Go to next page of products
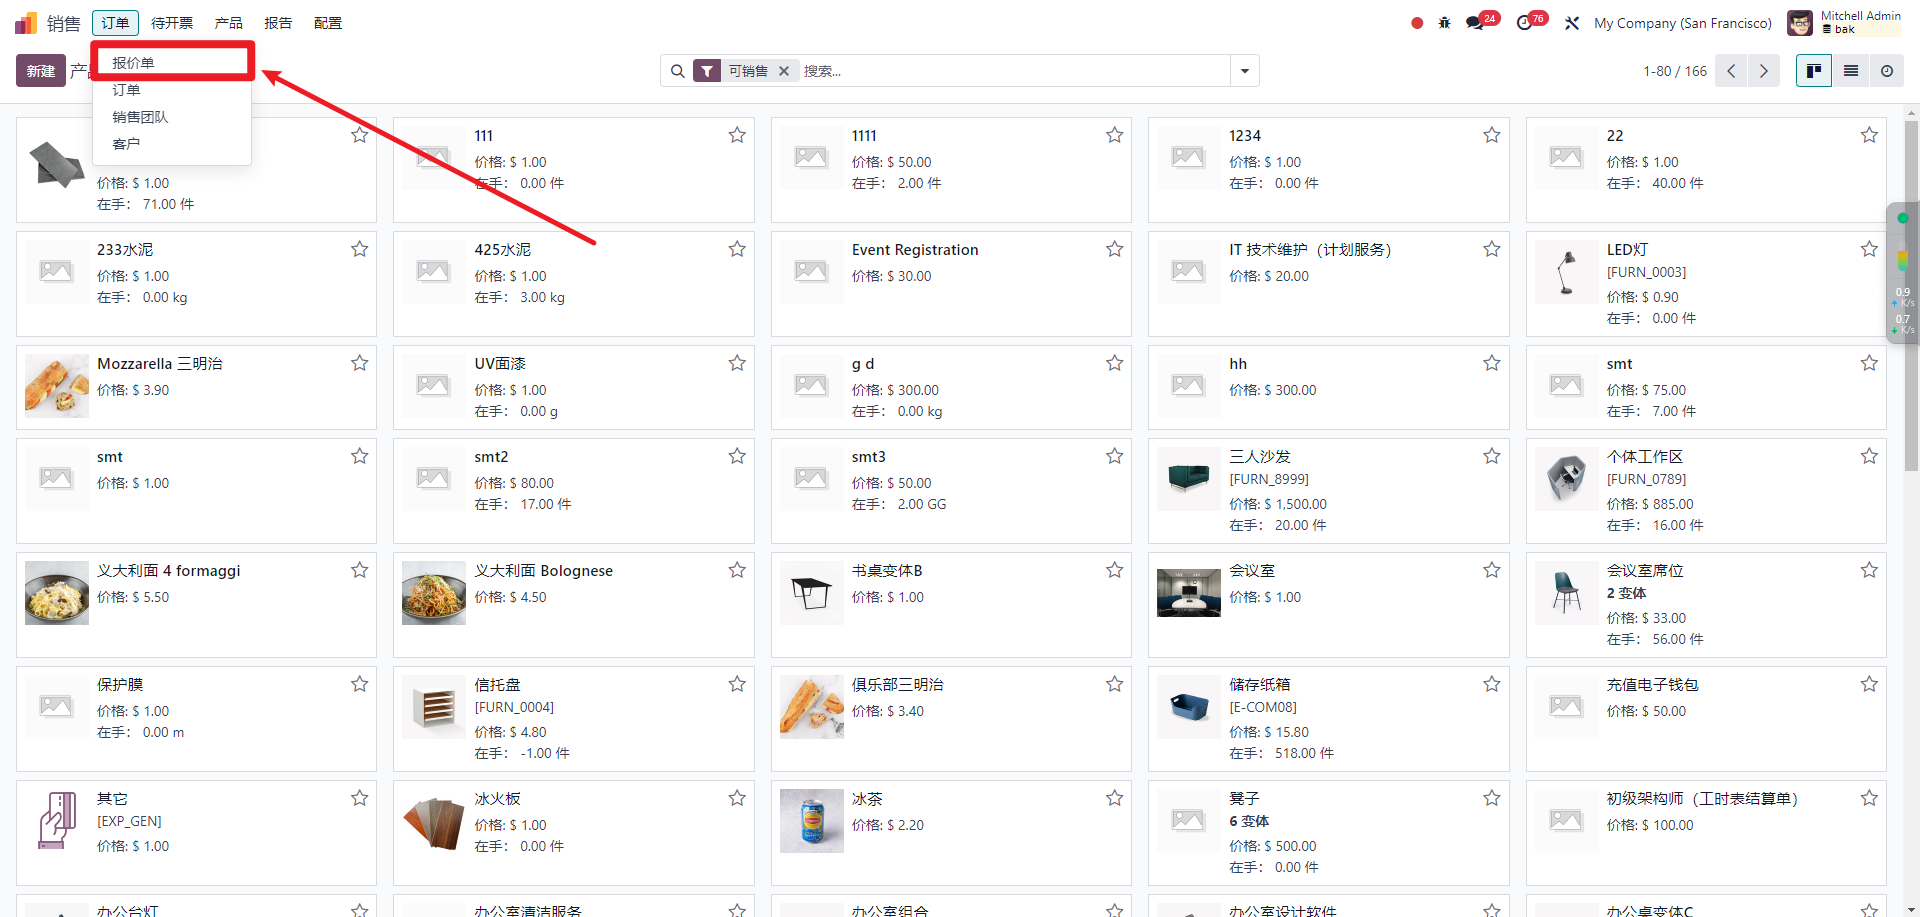1920x917 pixels. (x=1764, y=71)
